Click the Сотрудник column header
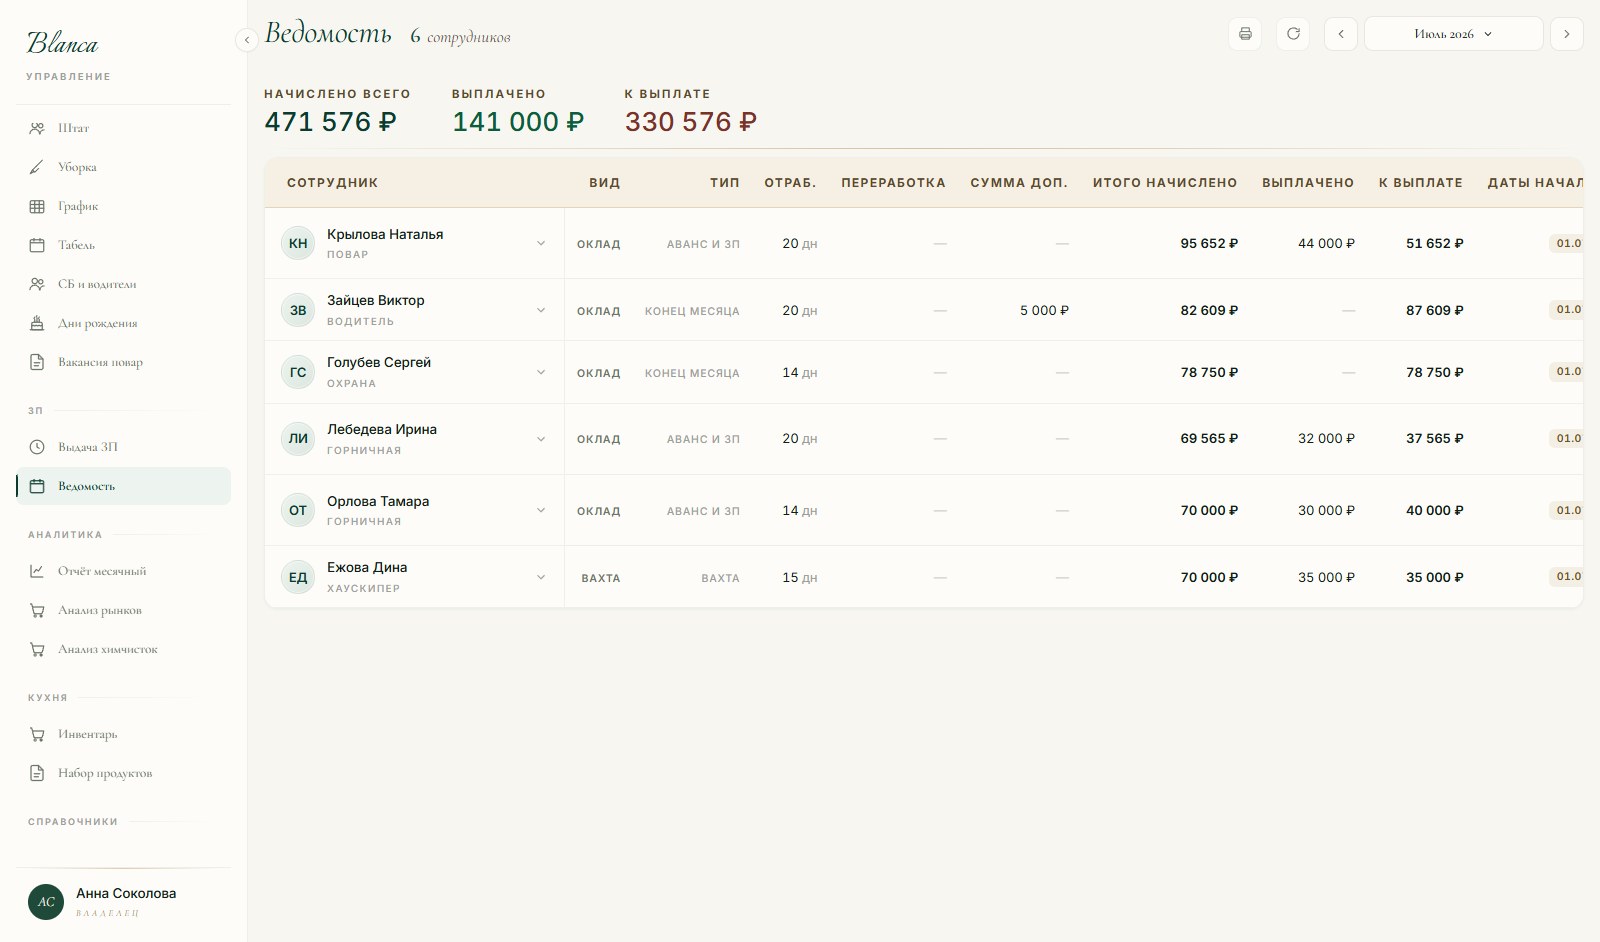 [x=332, y=183]
